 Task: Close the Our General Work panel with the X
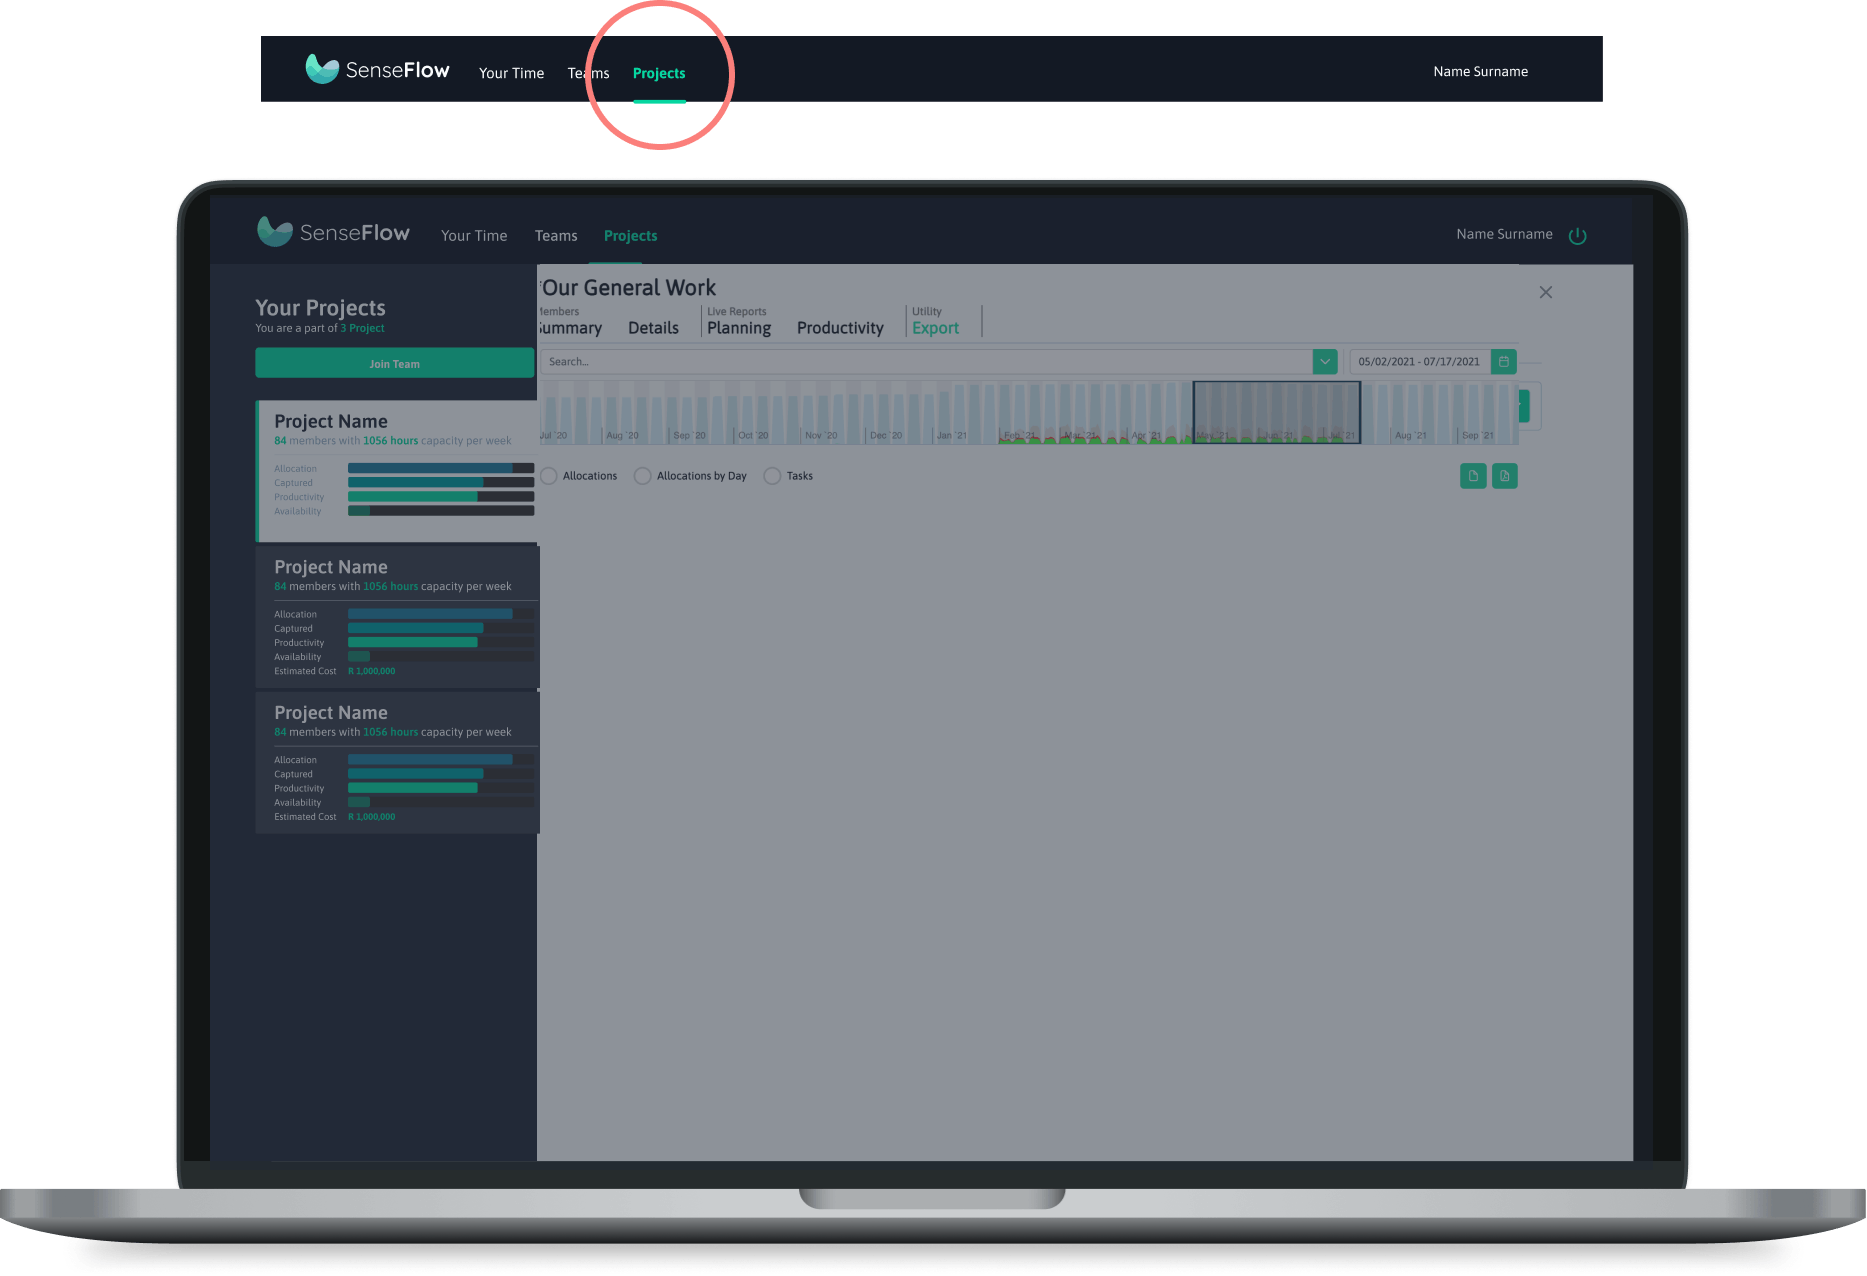pos(1546,292)
